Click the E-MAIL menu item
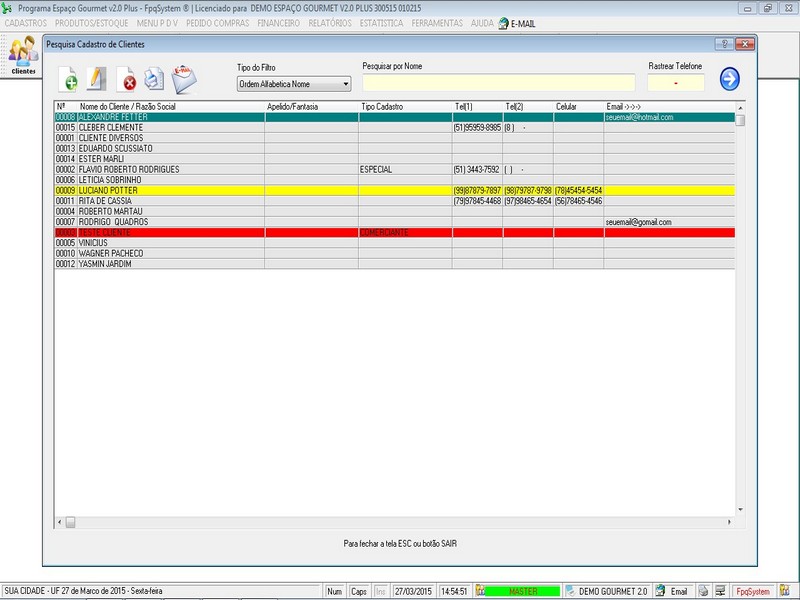Screen dimensions: 800x600 522,23
